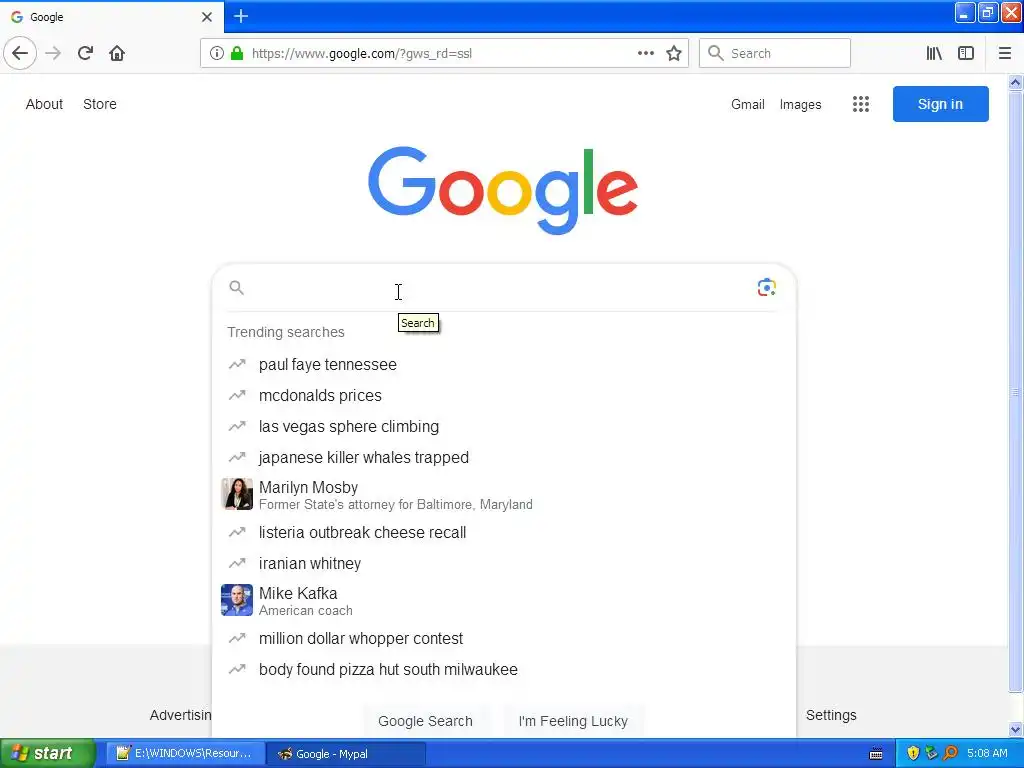
Task: Open security shield tray icon
Action: [913, 753]
